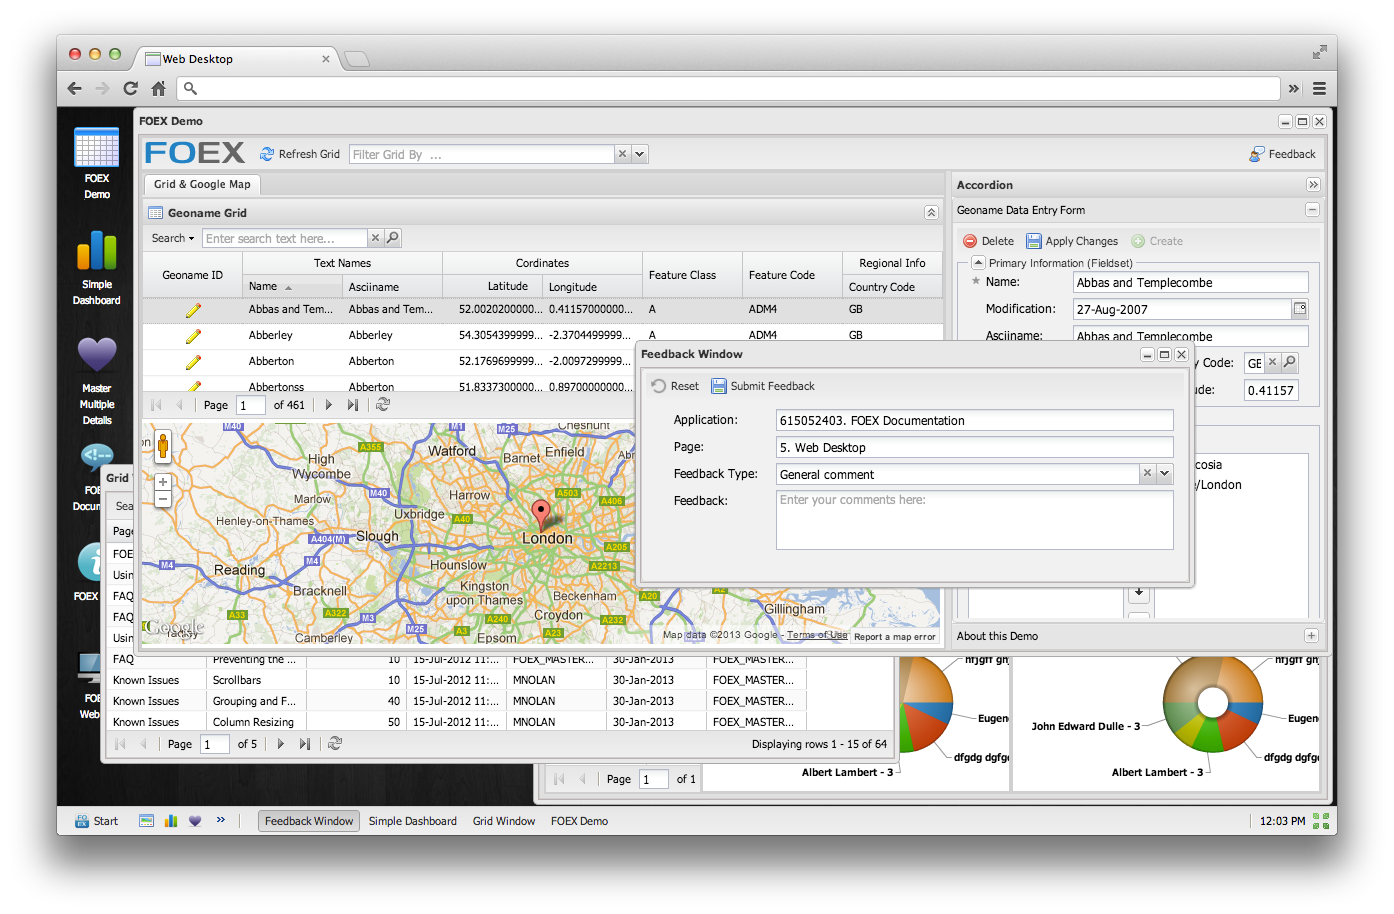Clear the Geoname Grid search text
Image resolution: width=1394 pixels, height=914 pixels.
click(x=375, y=238)
